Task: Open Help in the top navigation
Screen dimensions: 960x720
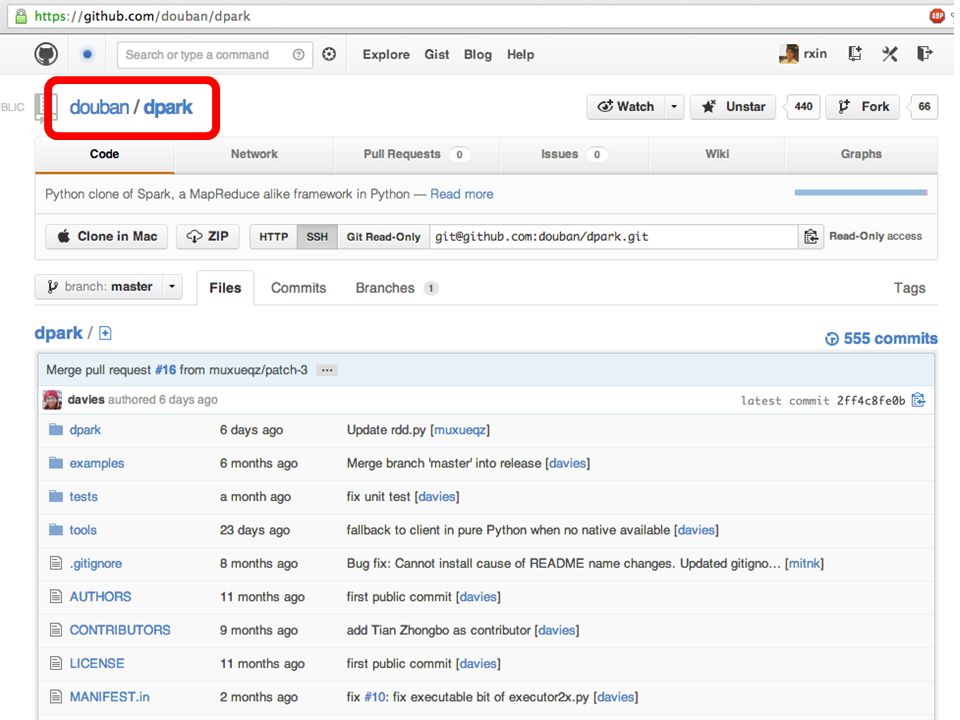Action: pos(520,54)
